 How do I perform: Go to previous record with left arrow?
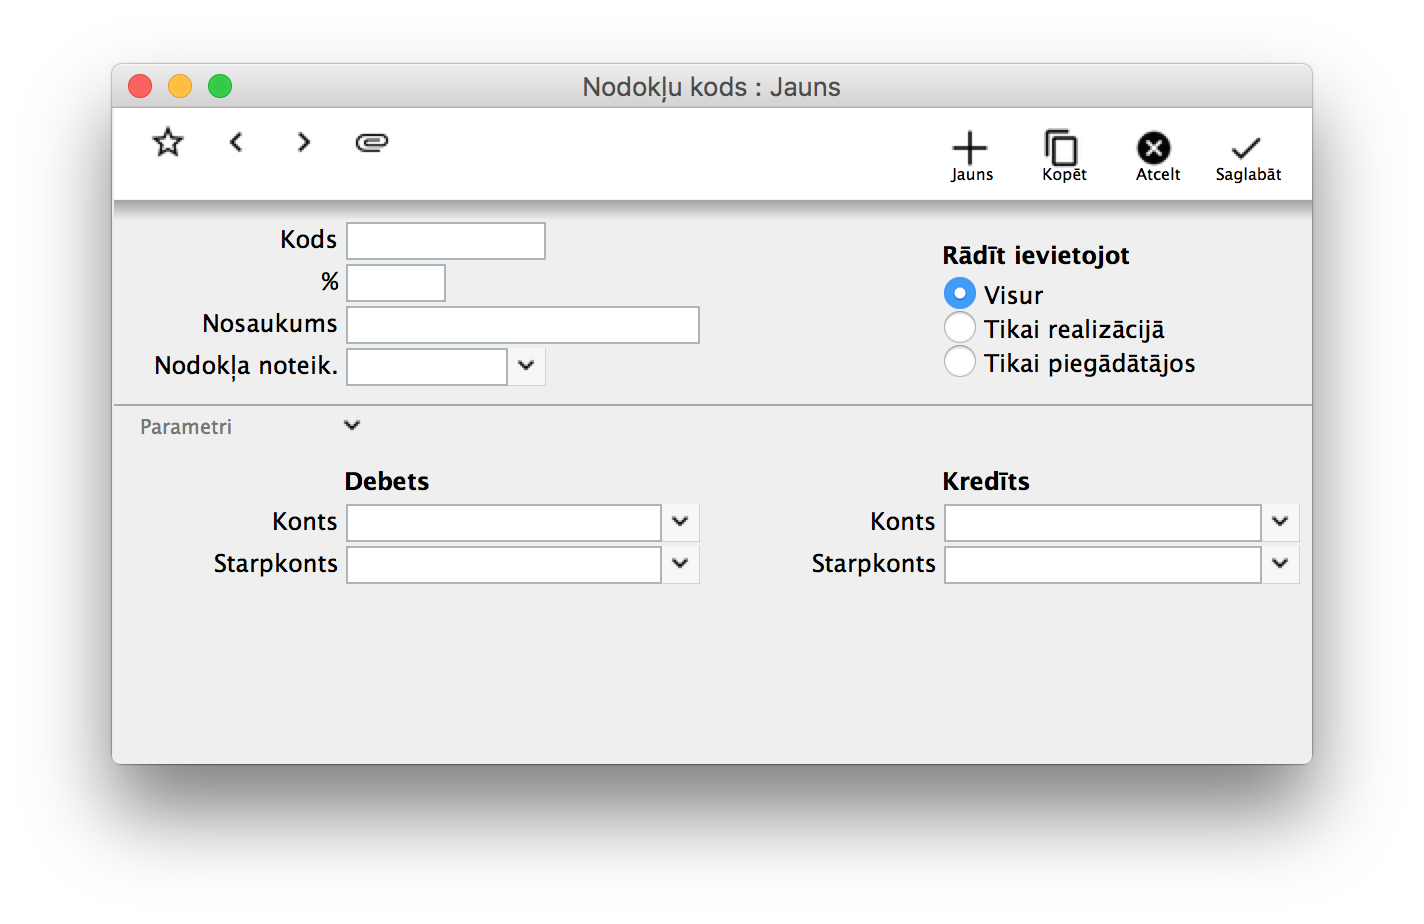236,143
